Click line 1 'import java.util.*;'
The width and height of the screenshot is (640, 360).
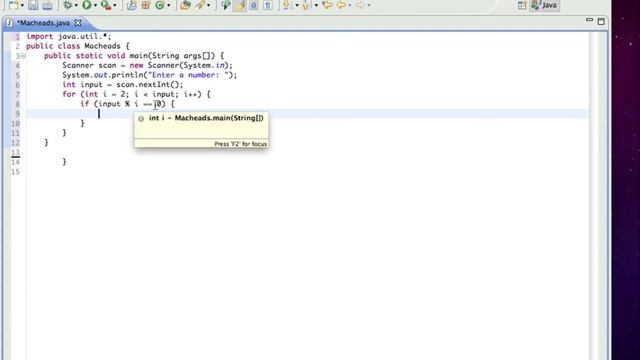click(x=69, y=36)
